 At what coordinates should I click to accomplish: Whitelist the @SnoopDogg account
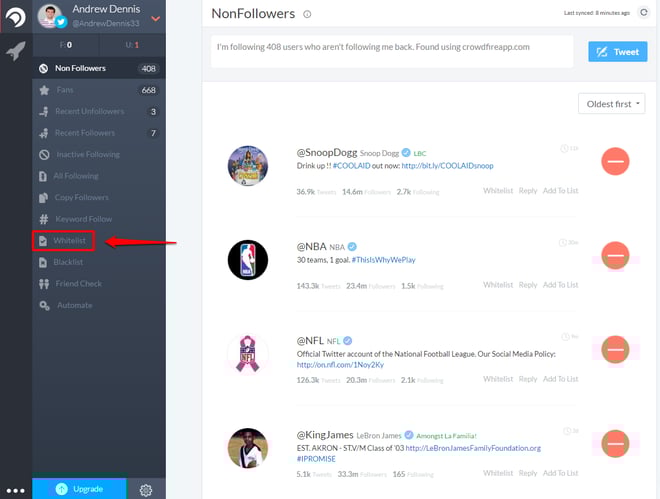pyautogui.click(x=498, y=191)
